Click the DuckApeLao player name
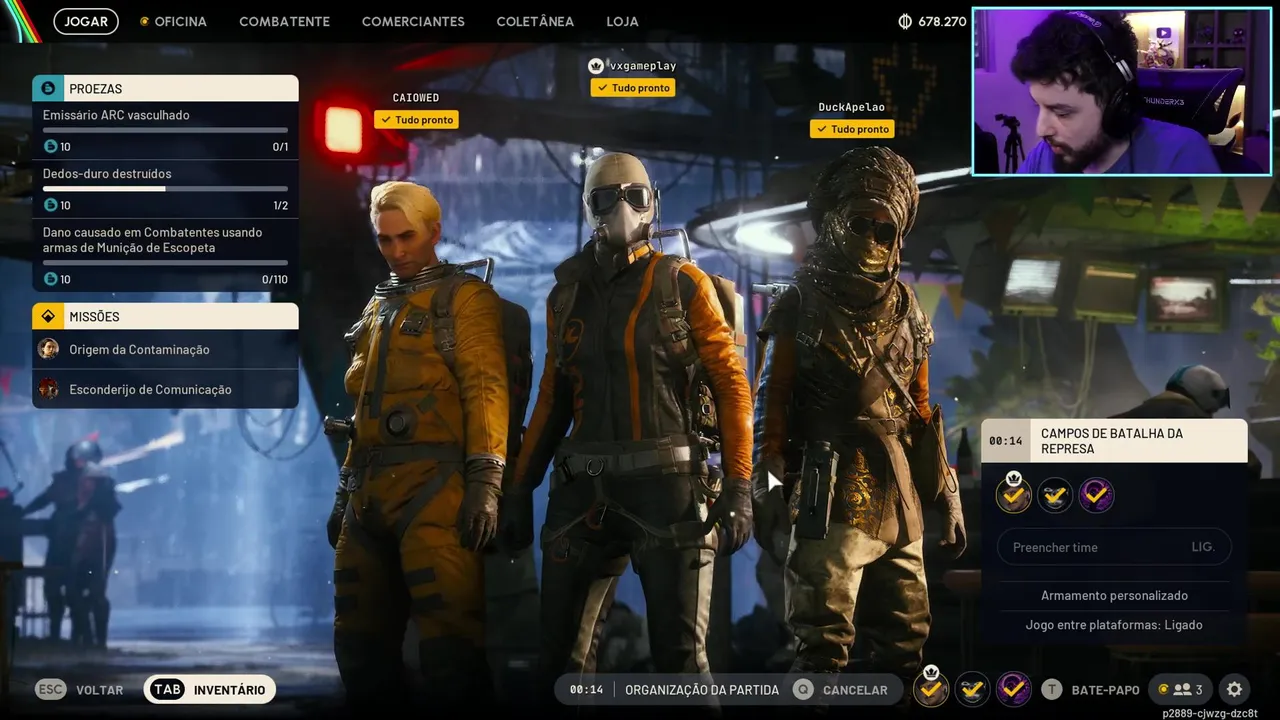1280x720 pixels. (852, 107)
